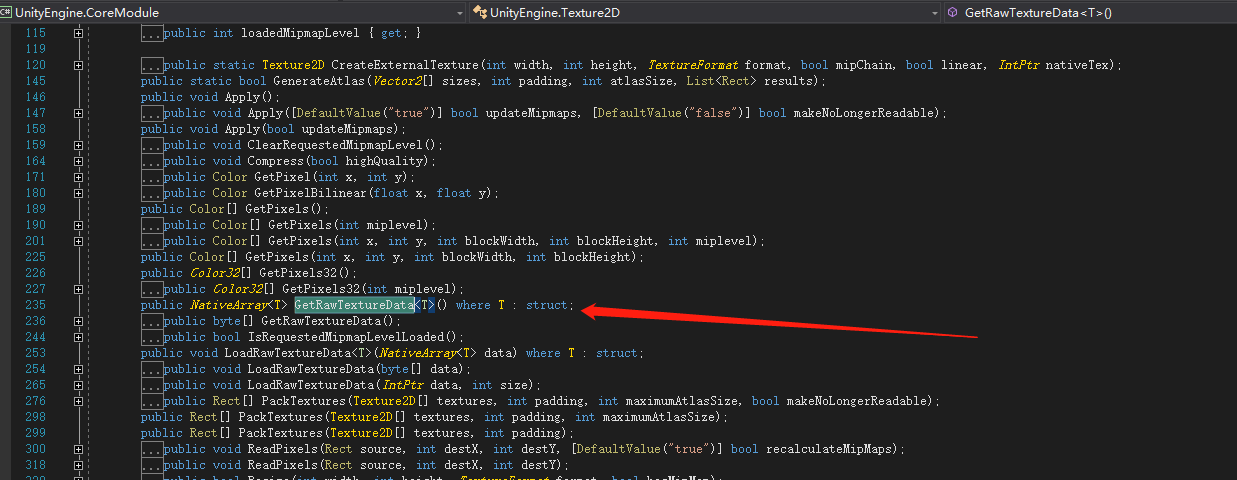Expand the GetPixelBilinear region at line 180
Viewport: 1237px width, 480px height.
point(78,193)
